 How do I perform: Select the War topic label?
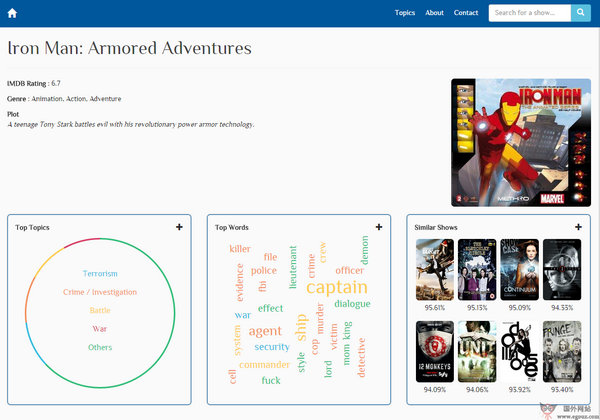click(x=99, y=329)
